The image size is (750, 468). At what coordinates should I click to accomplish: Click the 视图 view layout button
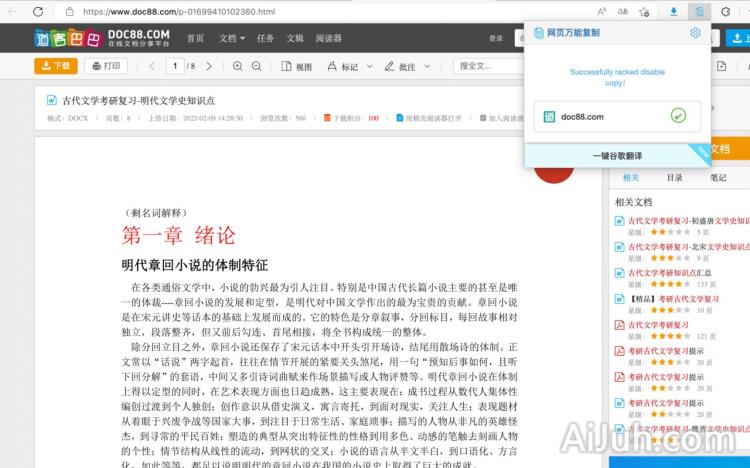297,67
